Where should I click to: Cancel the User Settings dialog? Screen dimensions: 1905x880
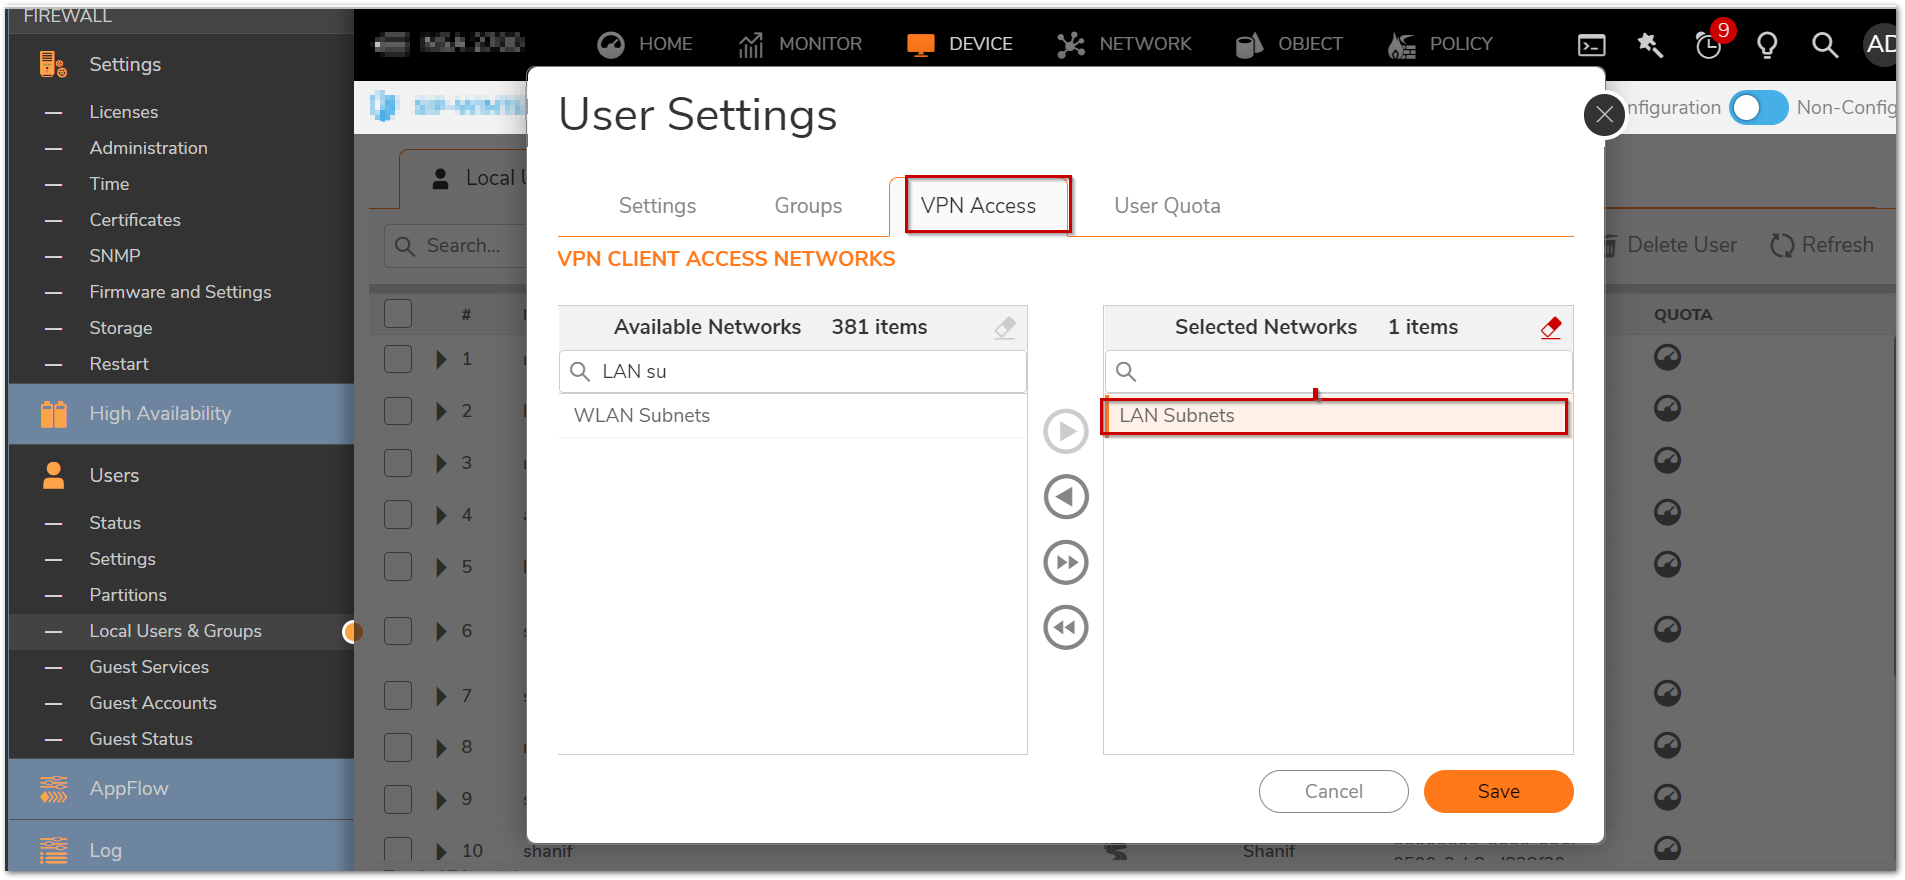point(1333,792)
